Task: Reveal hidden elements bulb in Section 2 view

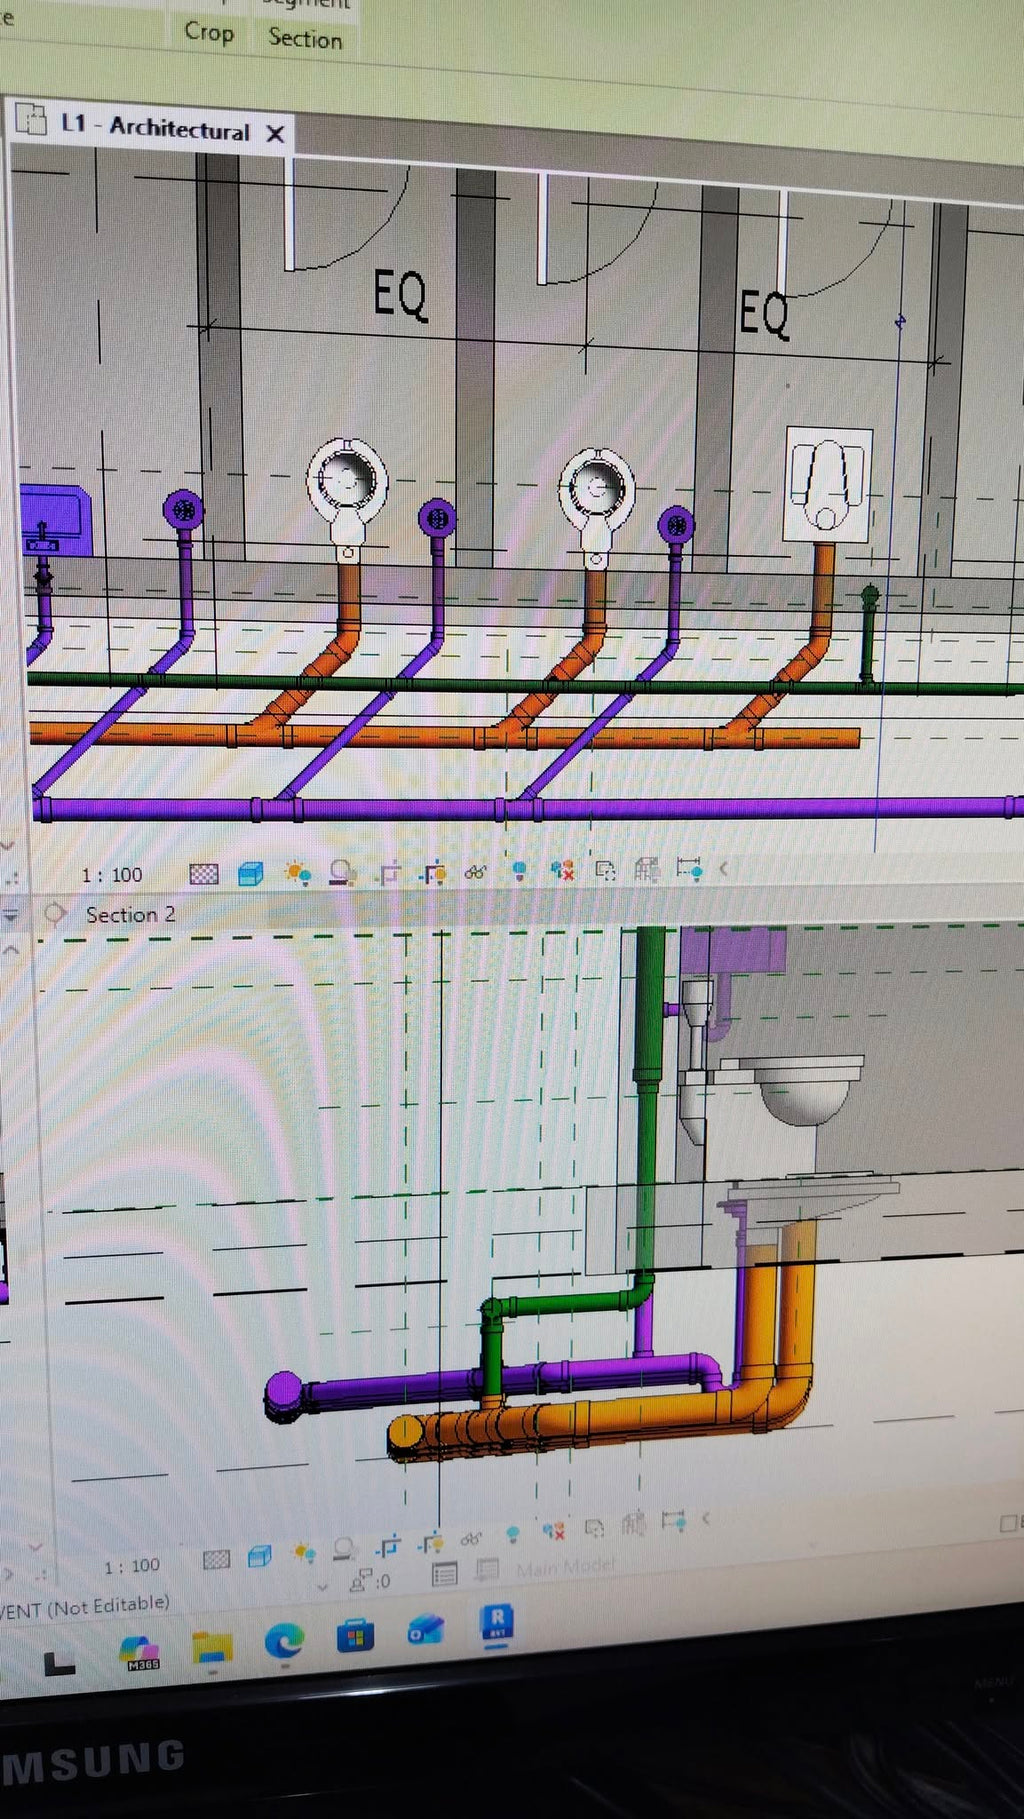Action: [513, 1534]
